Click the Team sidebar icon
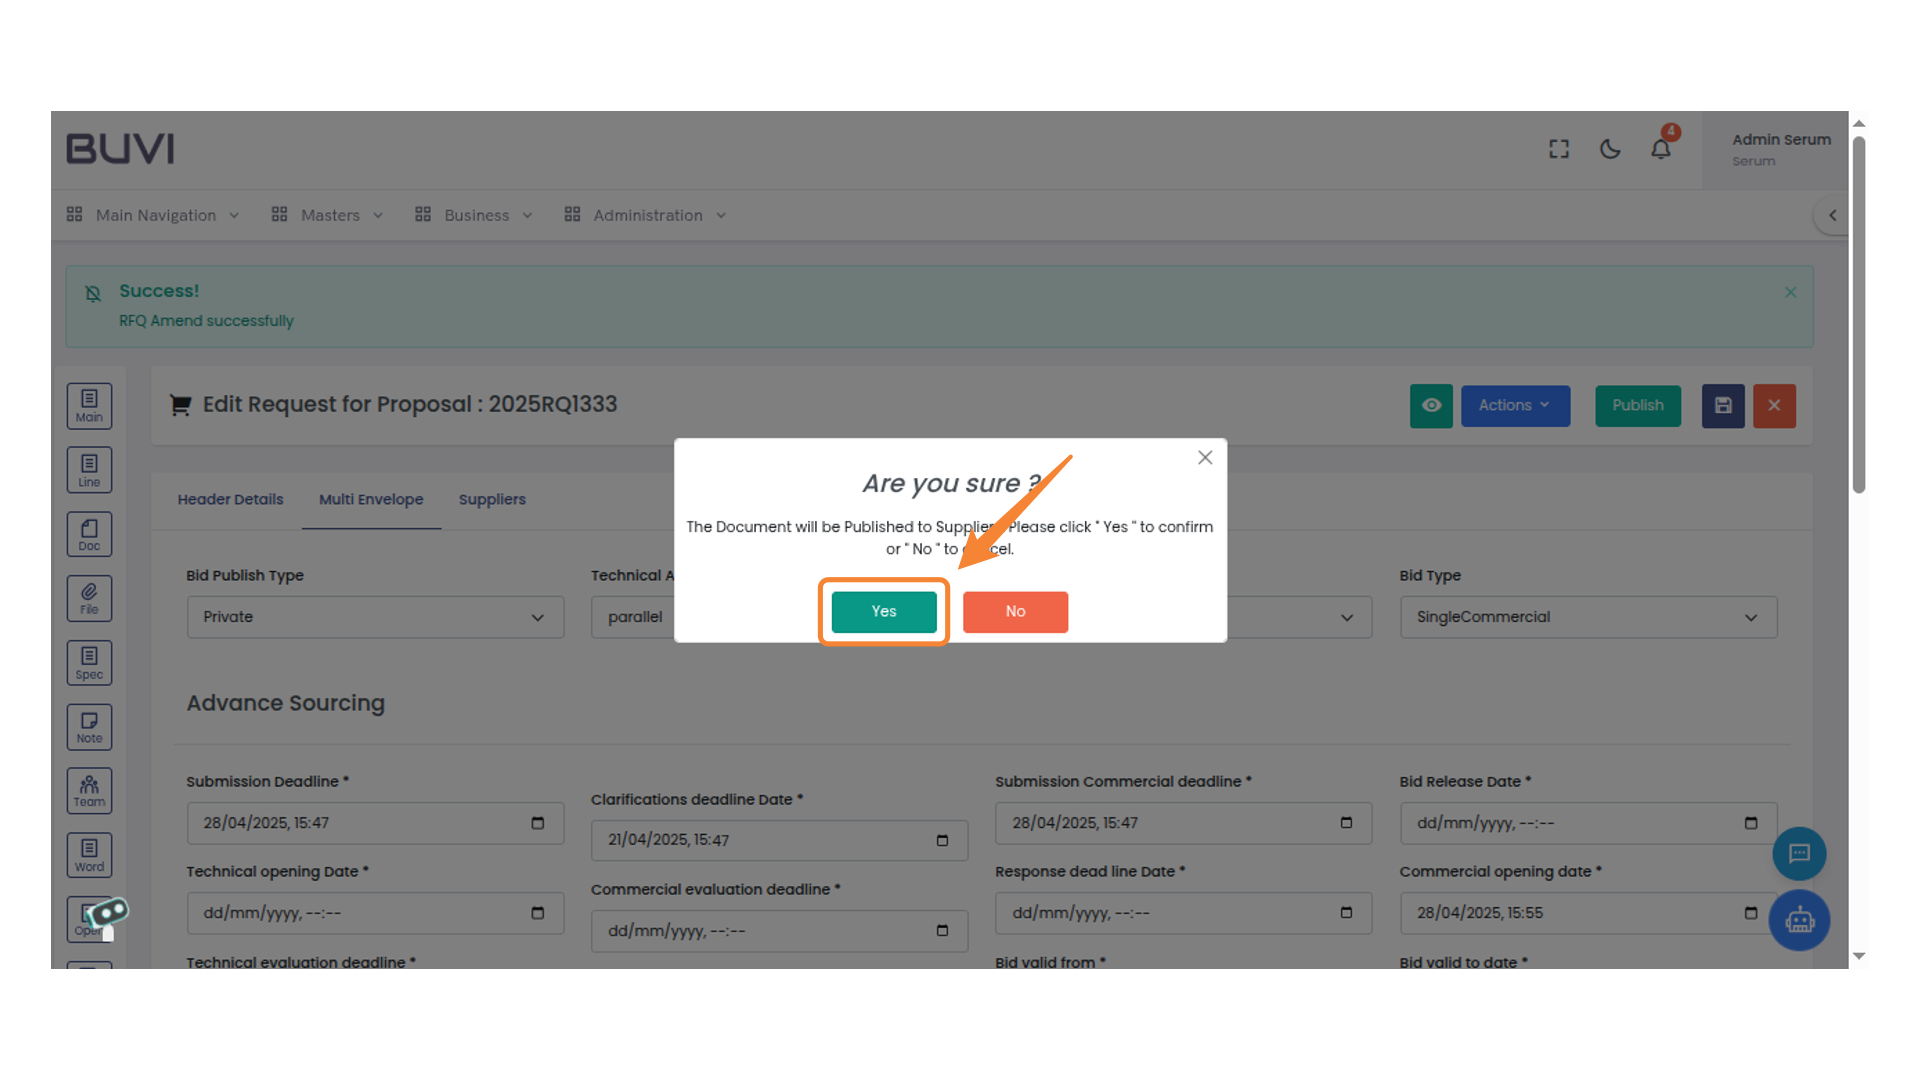Viewport: 1920px width, 1080px height. [x=89, y=790]
